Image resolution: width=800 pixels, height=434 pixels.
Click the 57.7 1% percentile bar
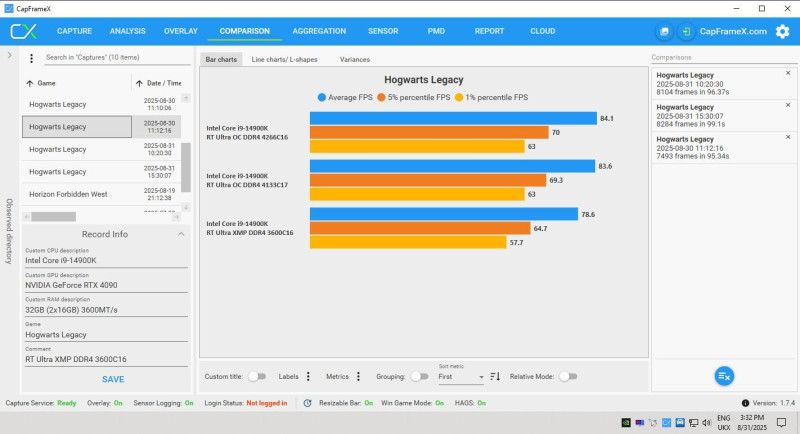[x=408, y=242]
